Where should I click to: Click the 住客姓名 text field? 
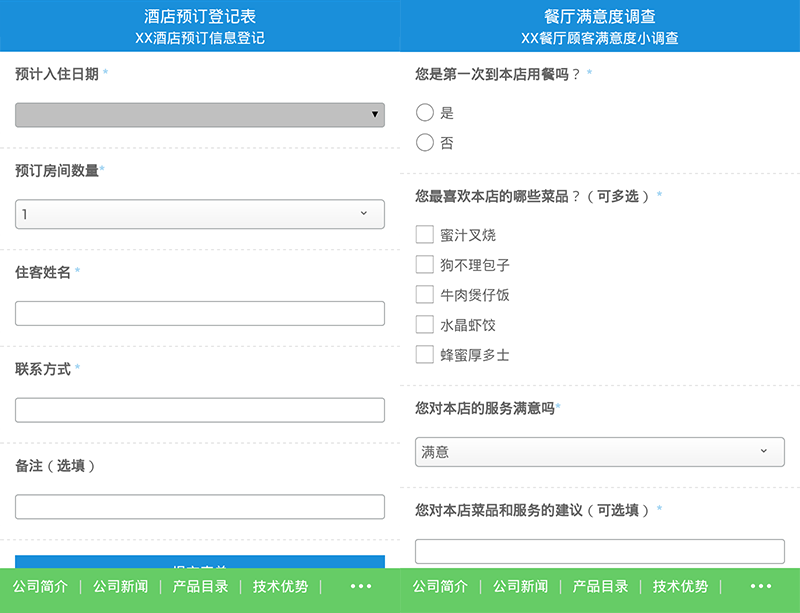pyautogui.click(x=200, y=313)
